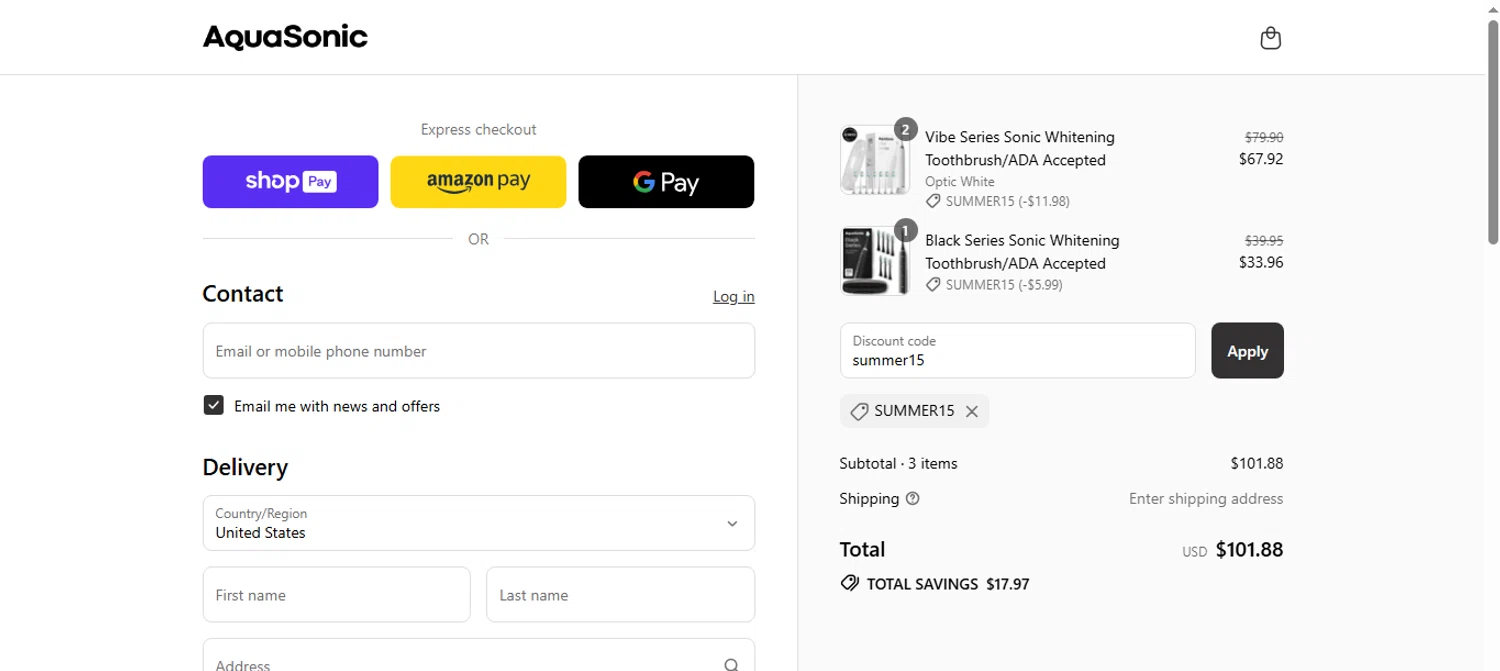Click the Log in link
Screen dimensions: 1500x671
734,297
